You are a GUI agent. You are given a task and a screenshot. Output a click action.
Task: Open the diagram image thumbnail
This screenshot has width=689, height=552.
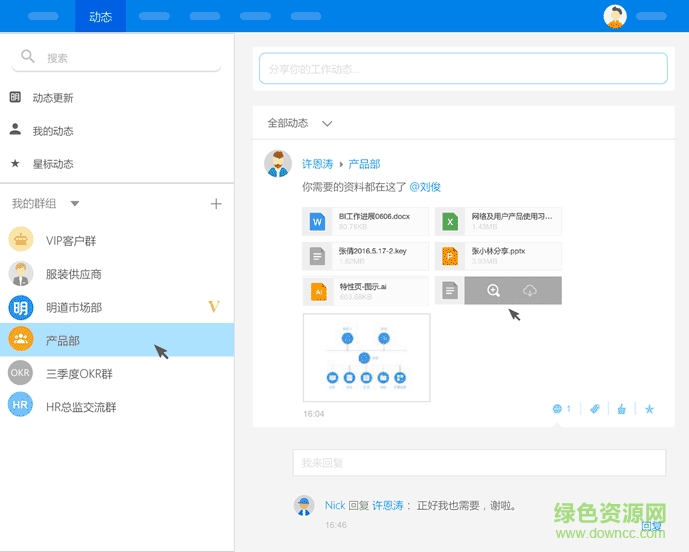[x=366, y=357]
